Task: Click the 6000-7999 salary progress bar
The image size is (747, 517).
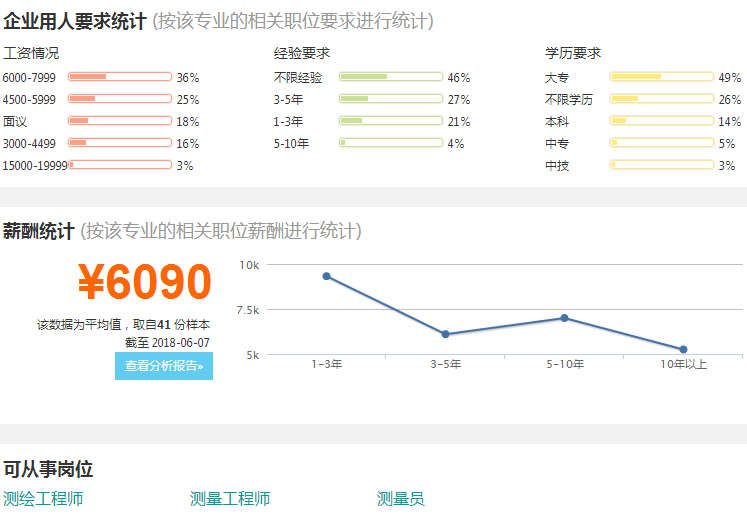Action: point(120,77)
